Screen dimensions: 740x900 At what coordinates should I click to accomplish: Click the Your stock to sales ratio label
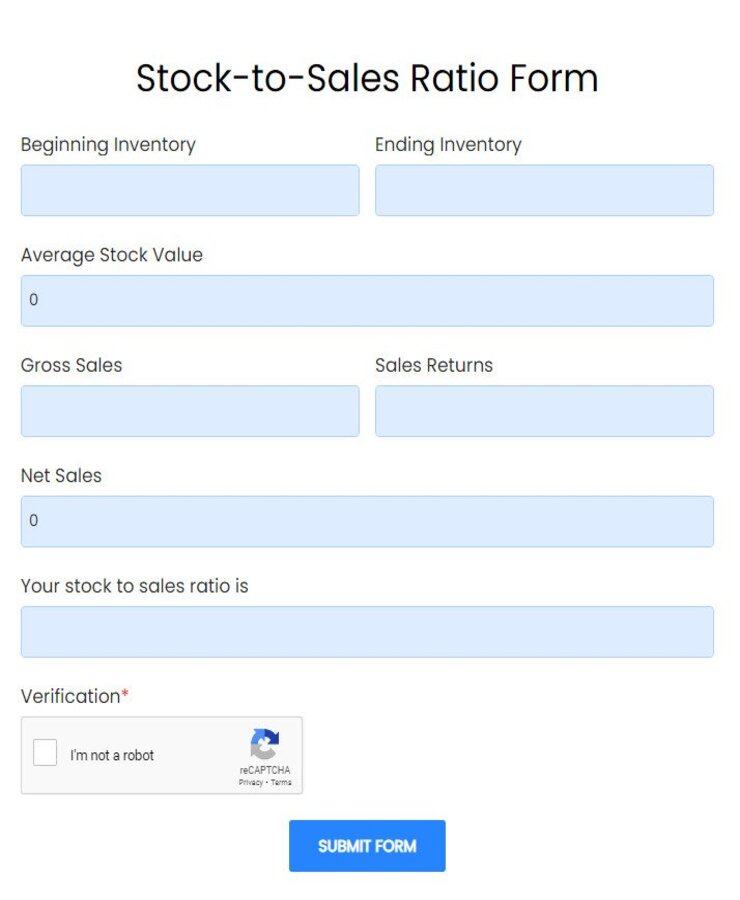(x=132, y=586)
